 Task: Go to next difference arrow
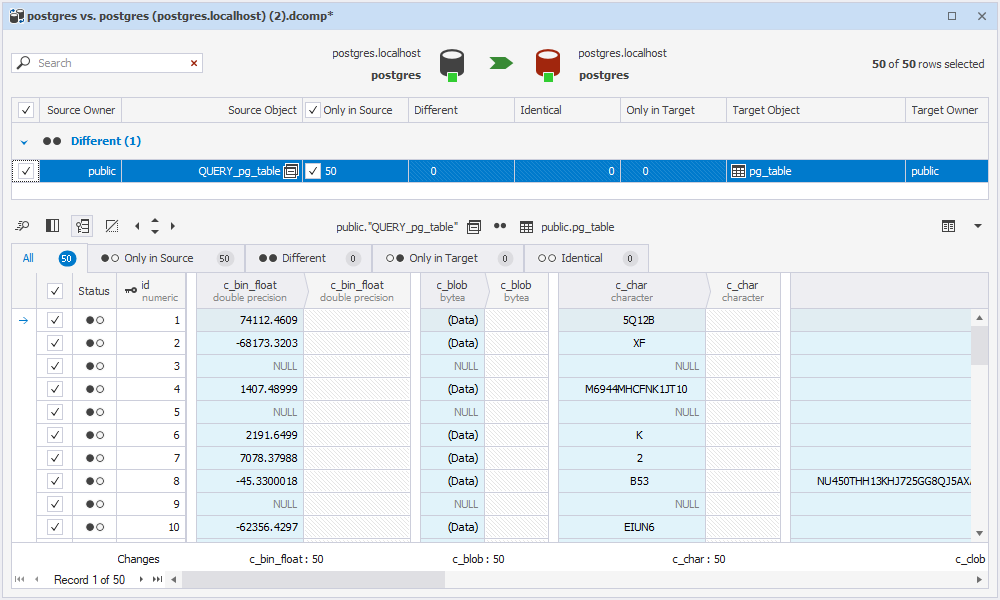[173, 226]
